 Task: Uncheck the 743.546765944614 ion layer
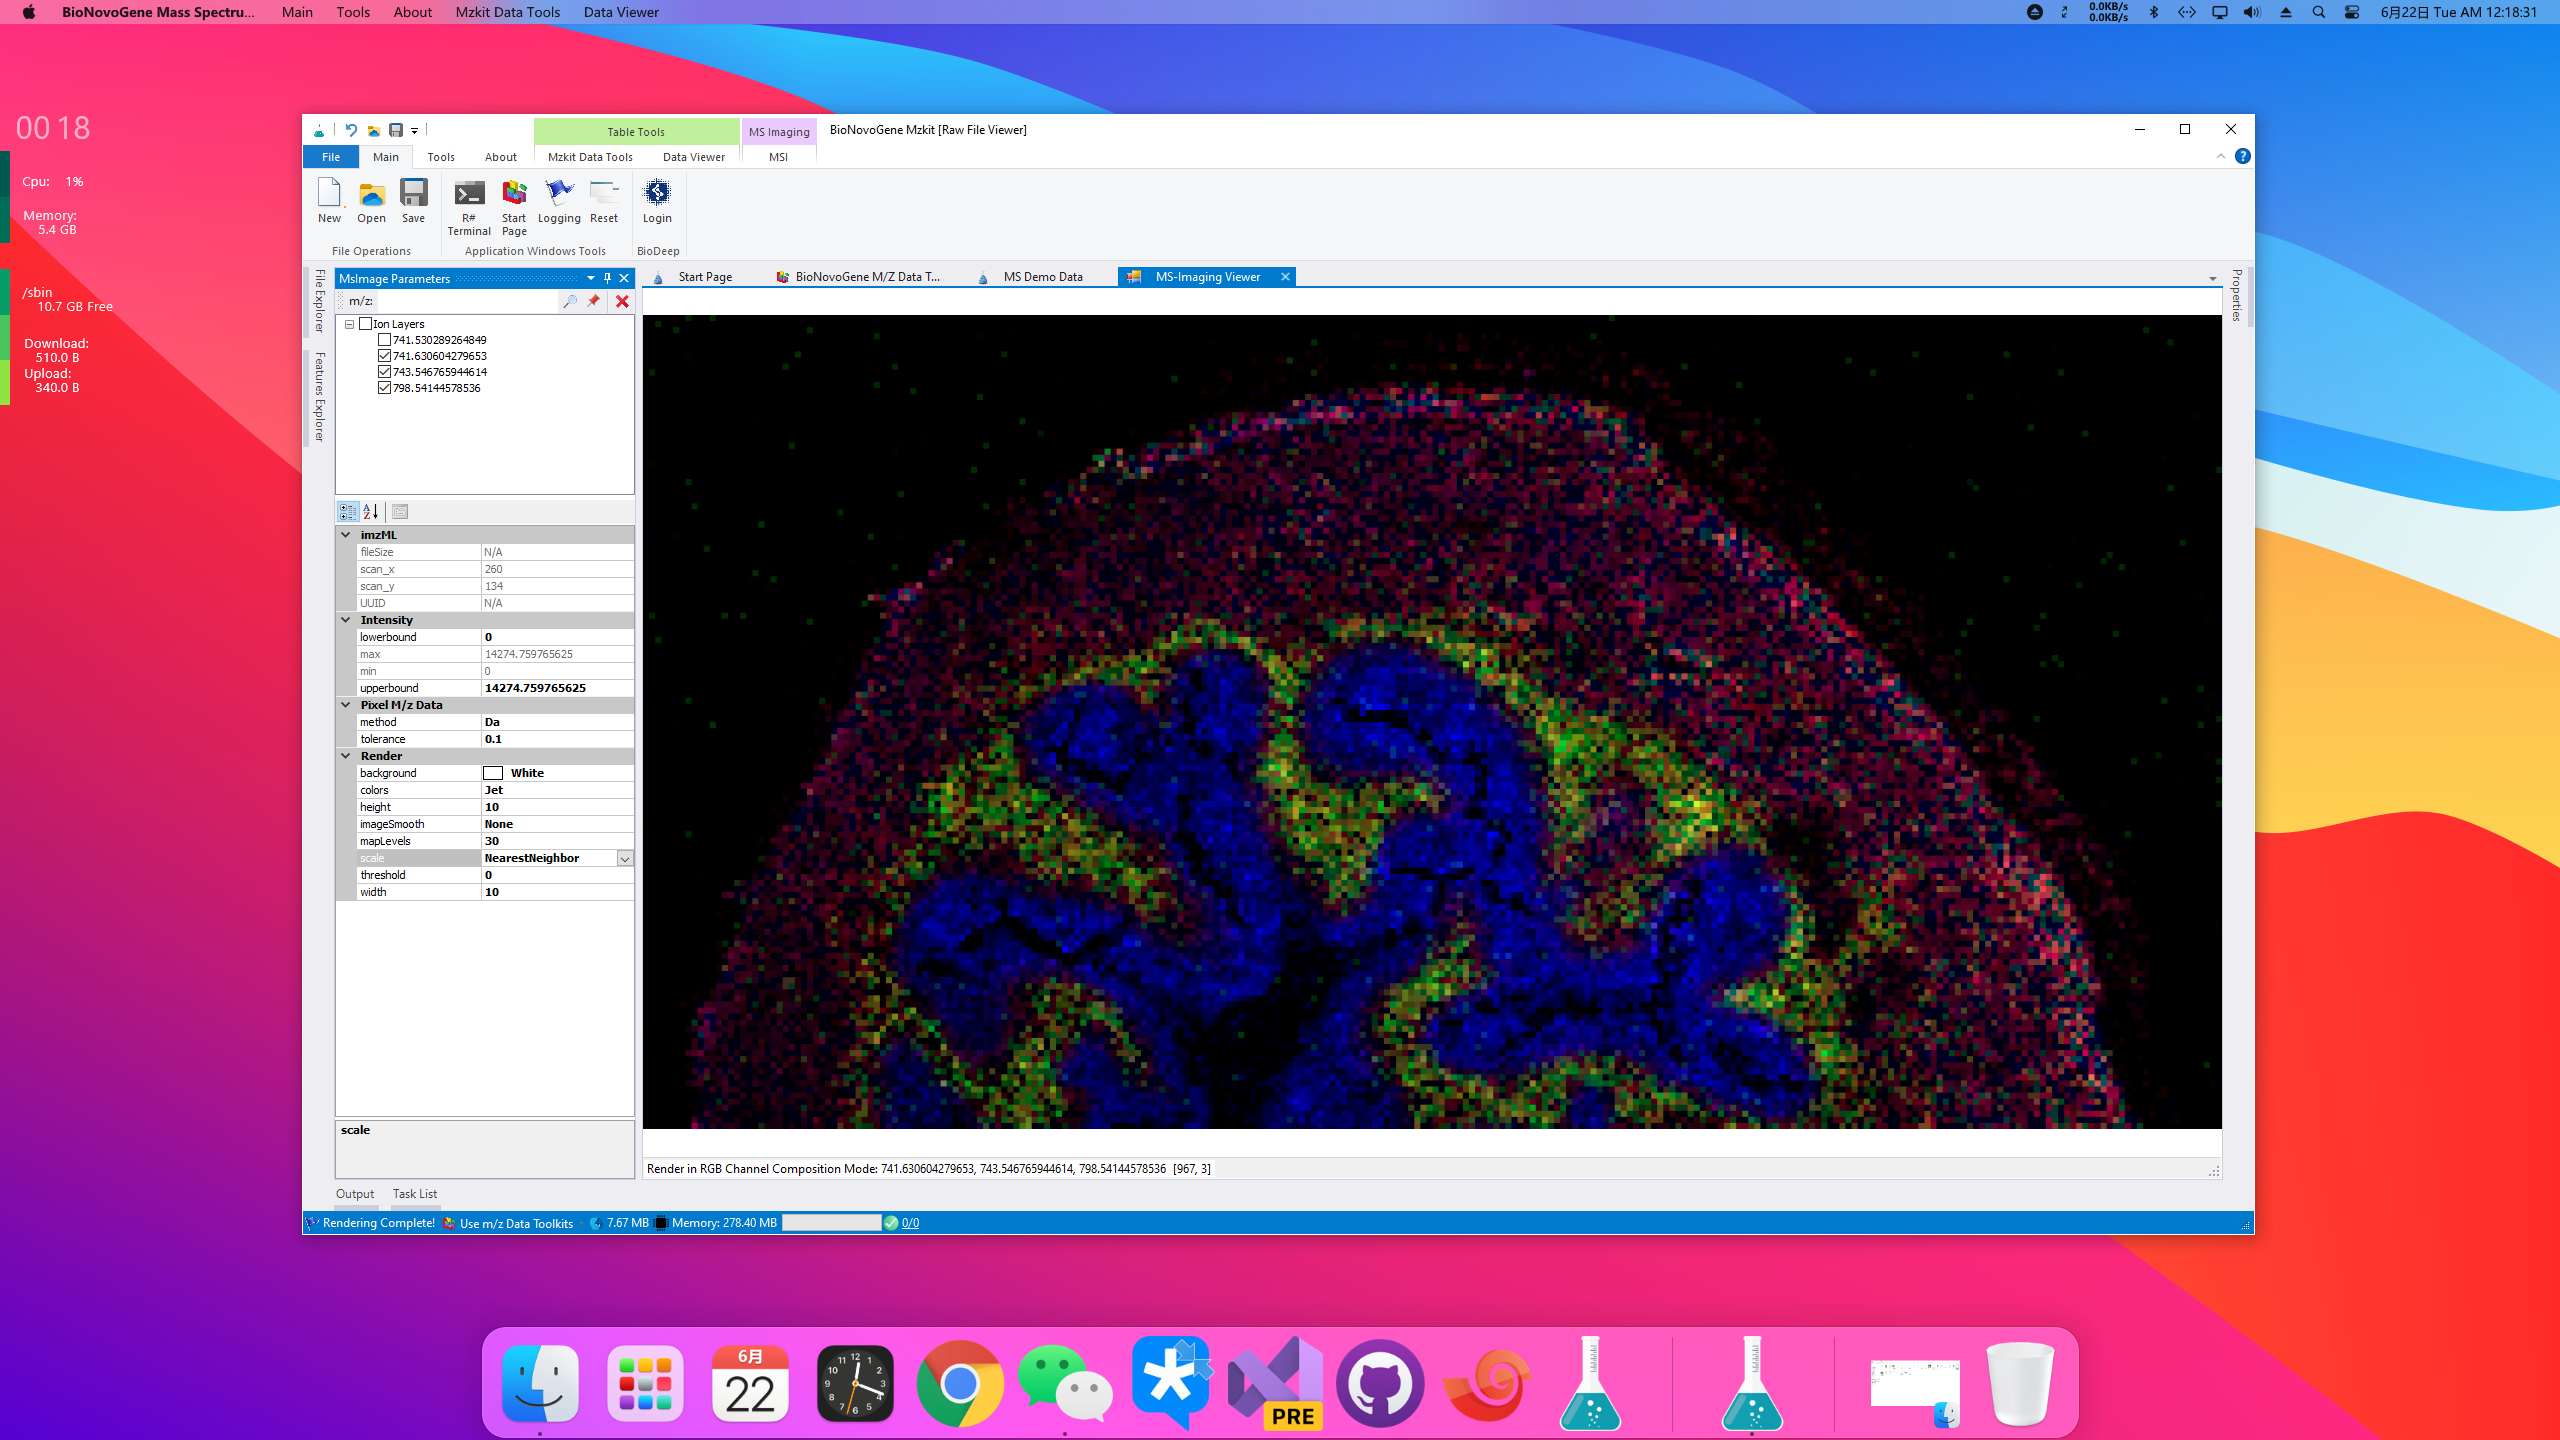click(384, 372)
